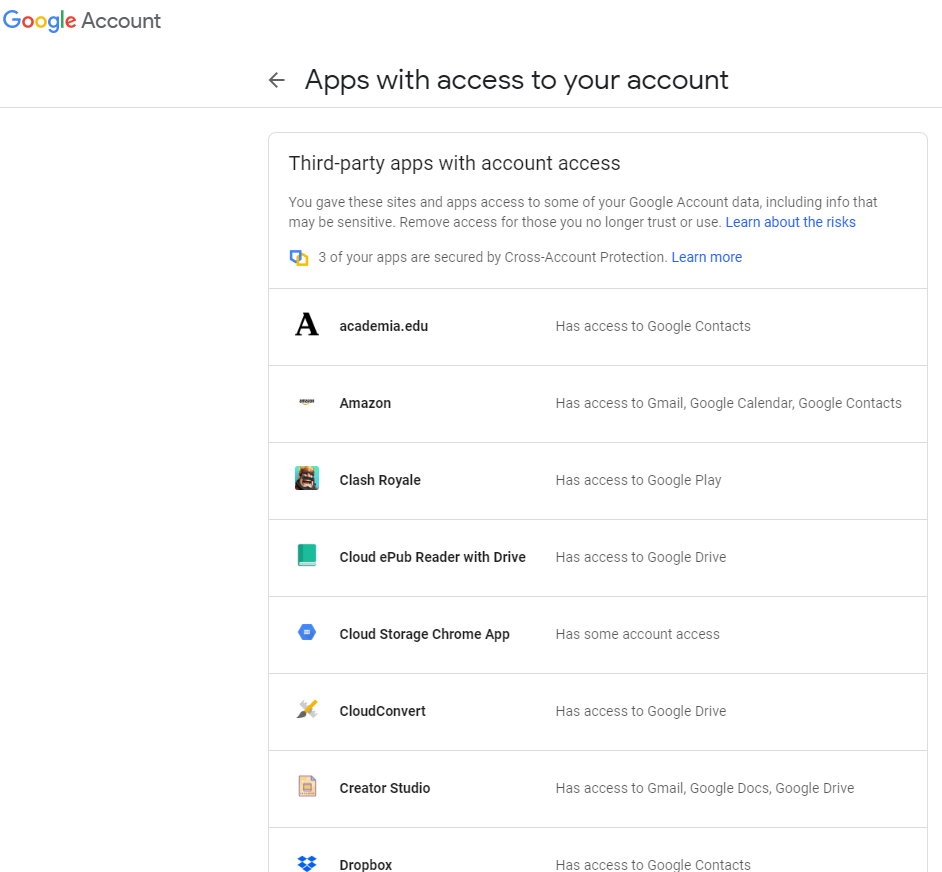Open CloudConvert's Google Drive access text
942x872 pixels.
point(641,711)
